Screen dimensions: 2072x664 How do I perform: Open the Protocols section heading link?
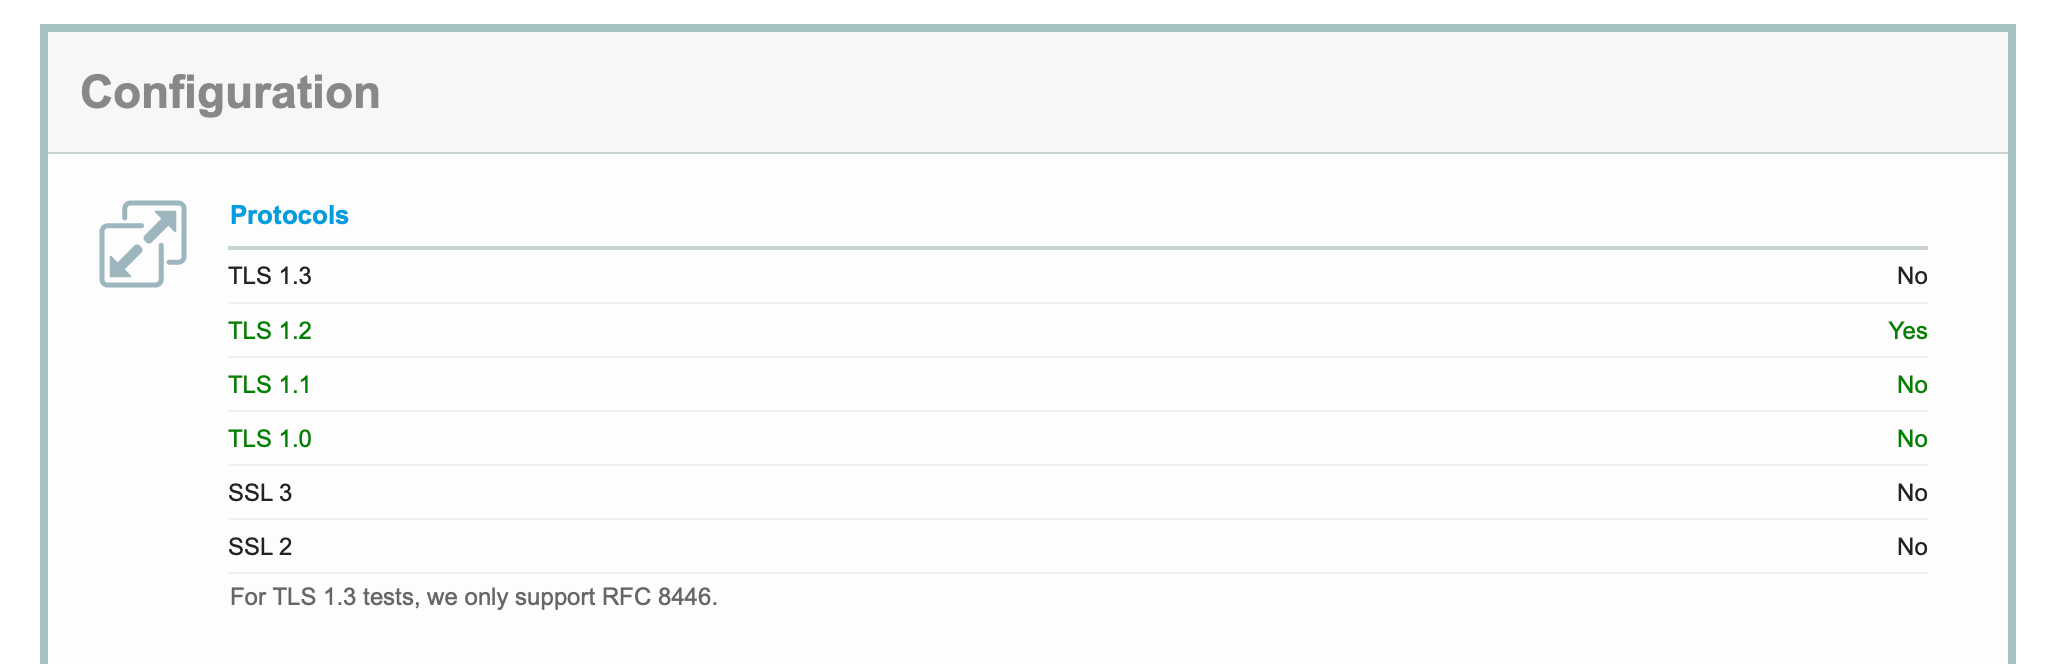coord(289,215)
